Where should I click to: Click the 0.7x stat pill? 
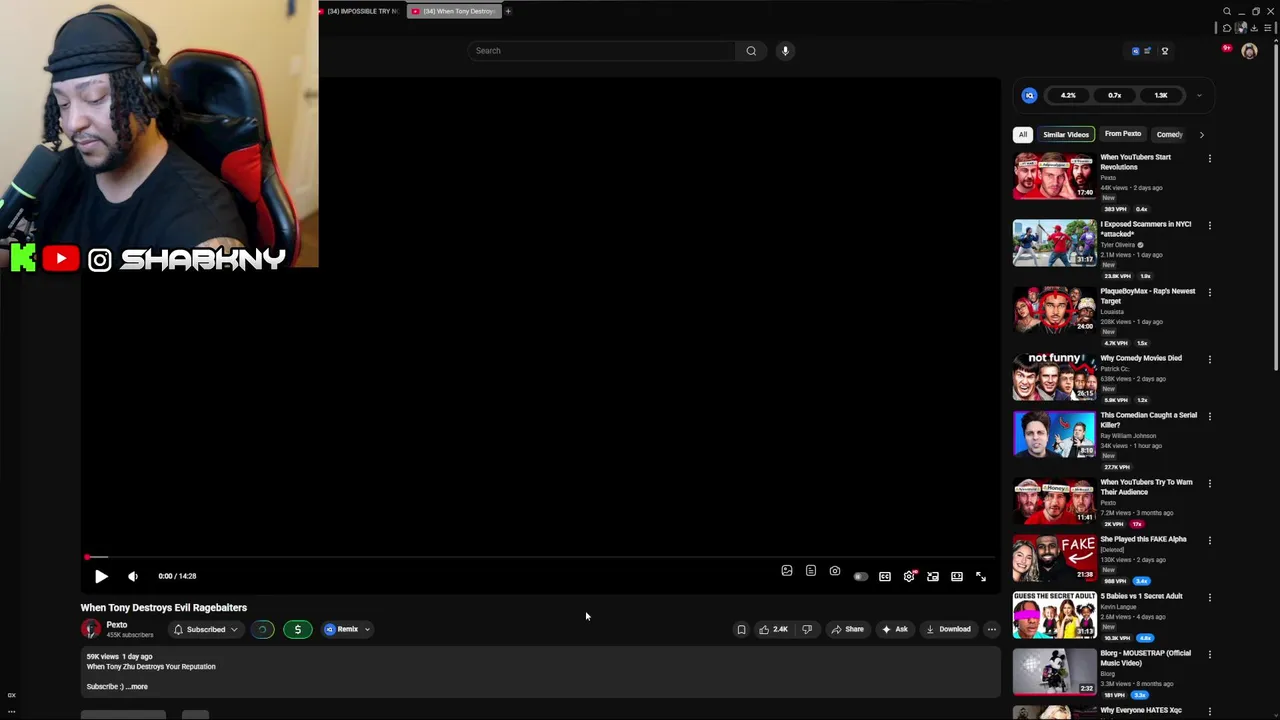pyautogui.click(x=1114, y=96)
